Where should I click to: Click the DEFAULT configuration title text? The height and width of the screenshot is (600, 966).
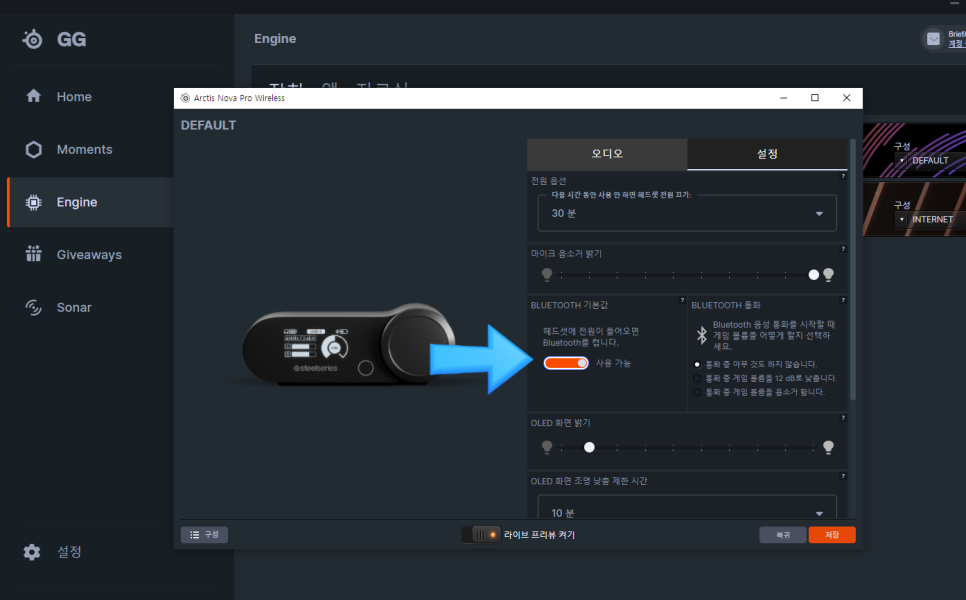coord(208,126)
